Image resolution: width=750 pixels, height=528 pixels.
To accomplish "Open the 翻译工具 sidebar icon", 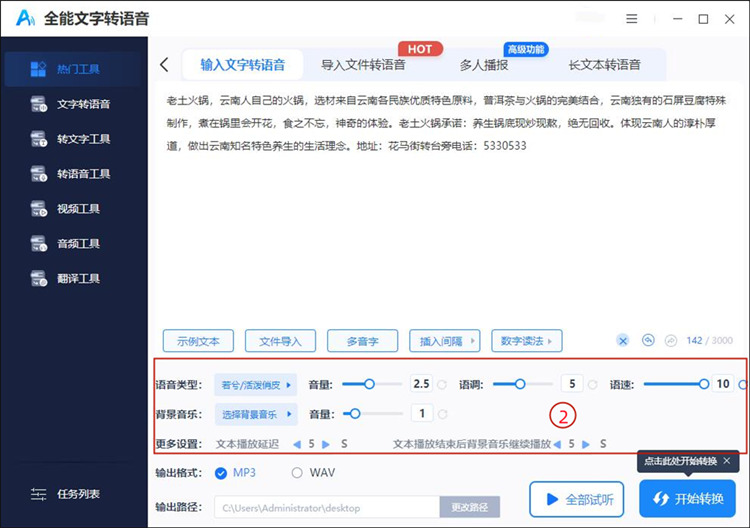I will point(39,278).
